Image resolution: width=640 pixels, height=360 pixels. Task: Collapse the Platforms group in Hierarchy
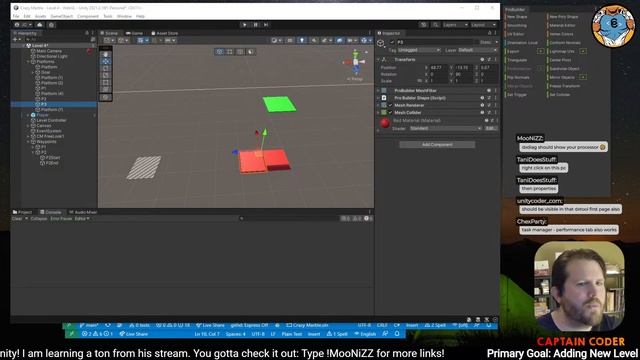[29, 62]
